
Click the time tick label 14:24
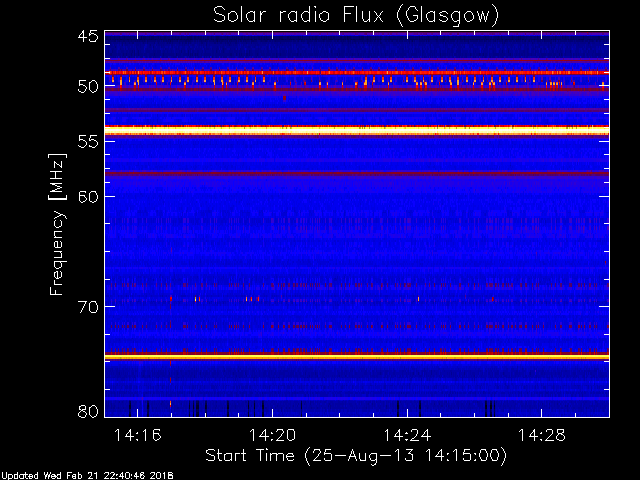pyautogui.click(x=407, y=435)
